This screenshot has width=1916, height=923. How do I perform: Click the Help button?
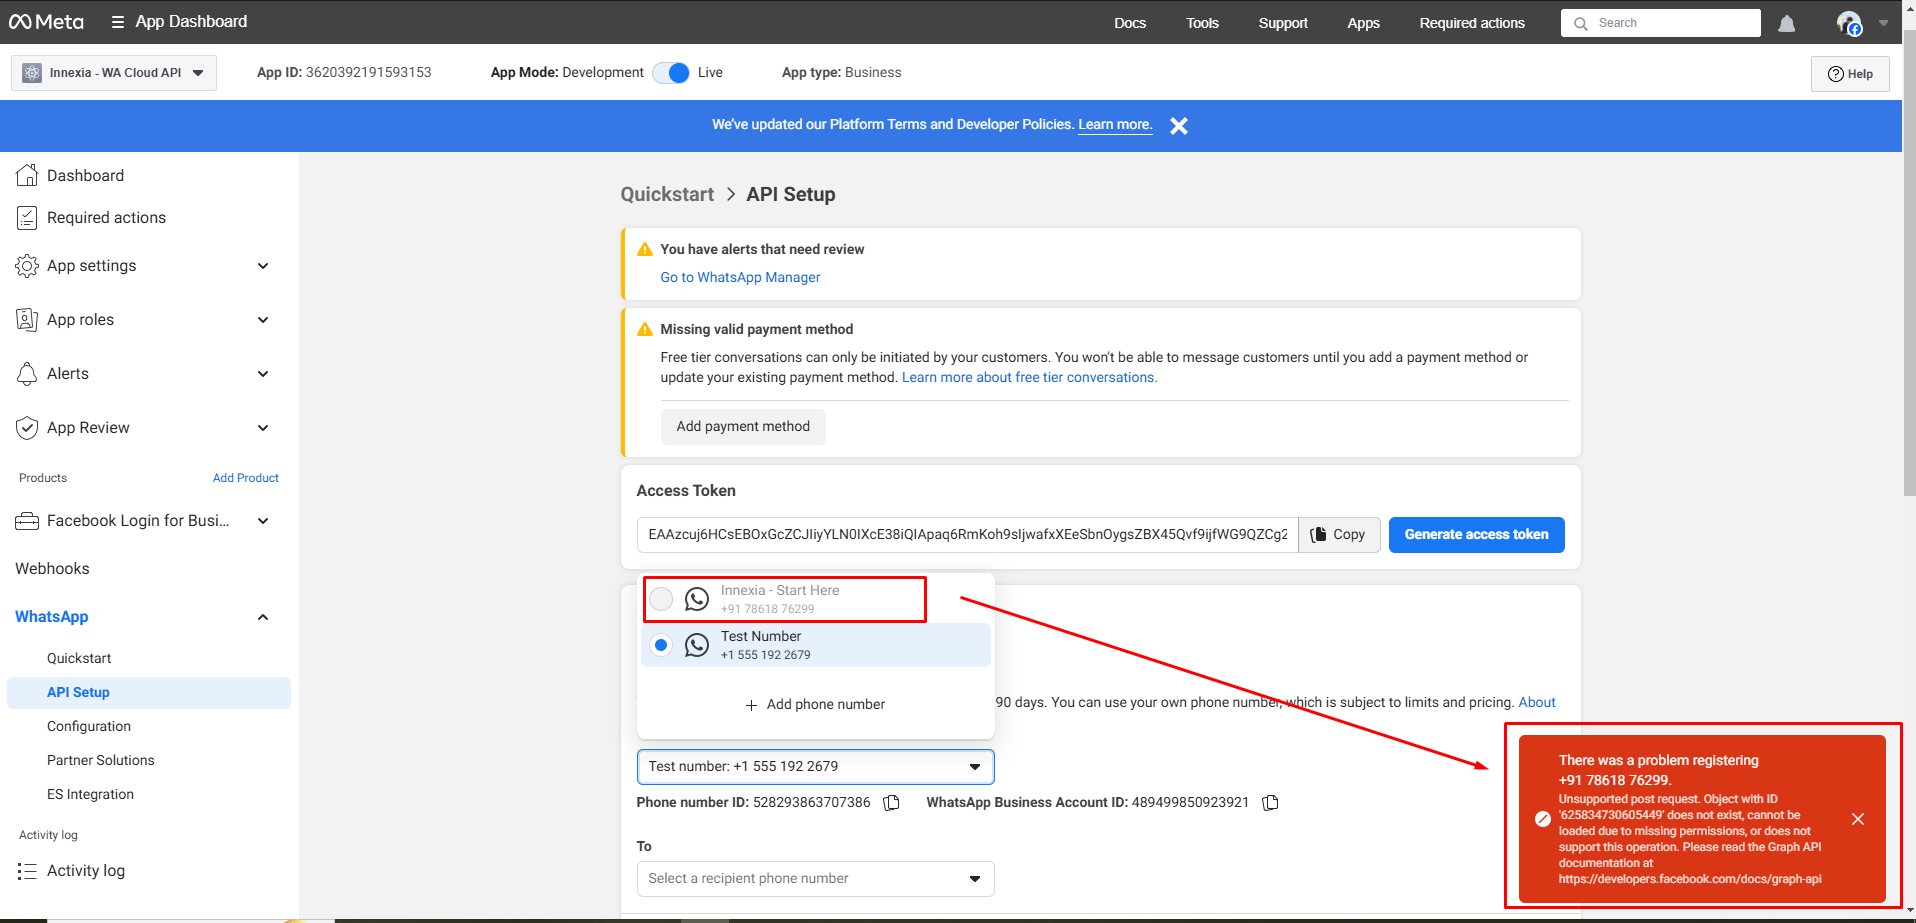point(1850,74)
